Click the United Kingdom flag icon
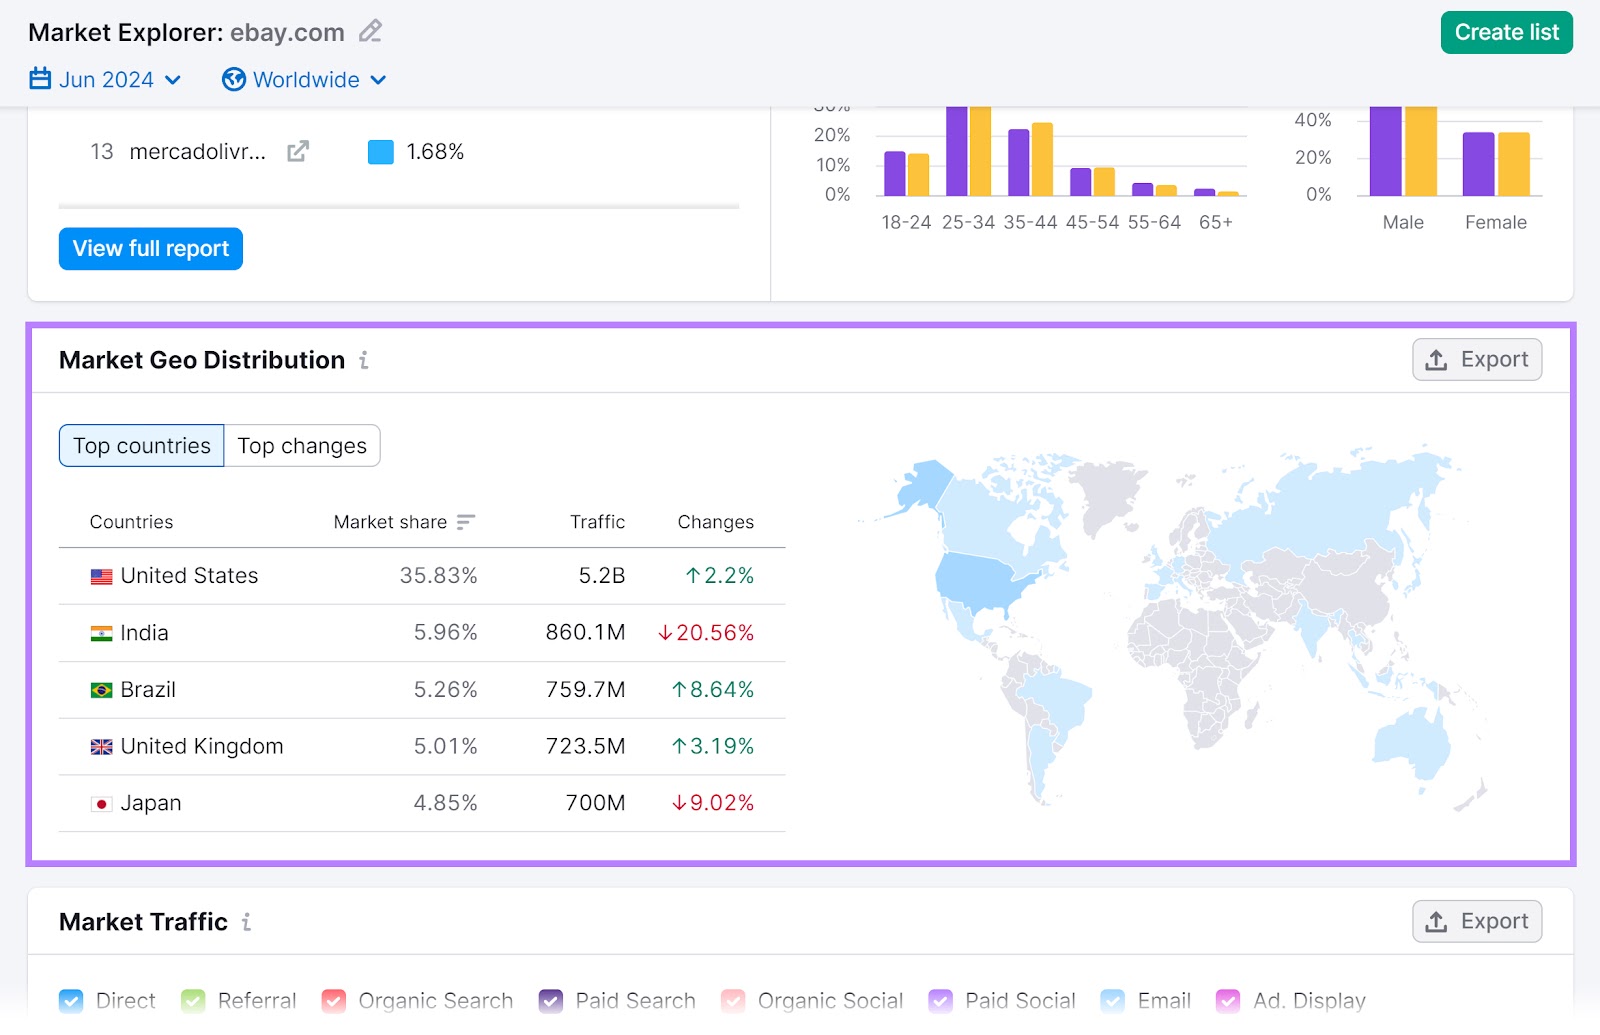1600x1035 pixels. (x=101, y=747)
